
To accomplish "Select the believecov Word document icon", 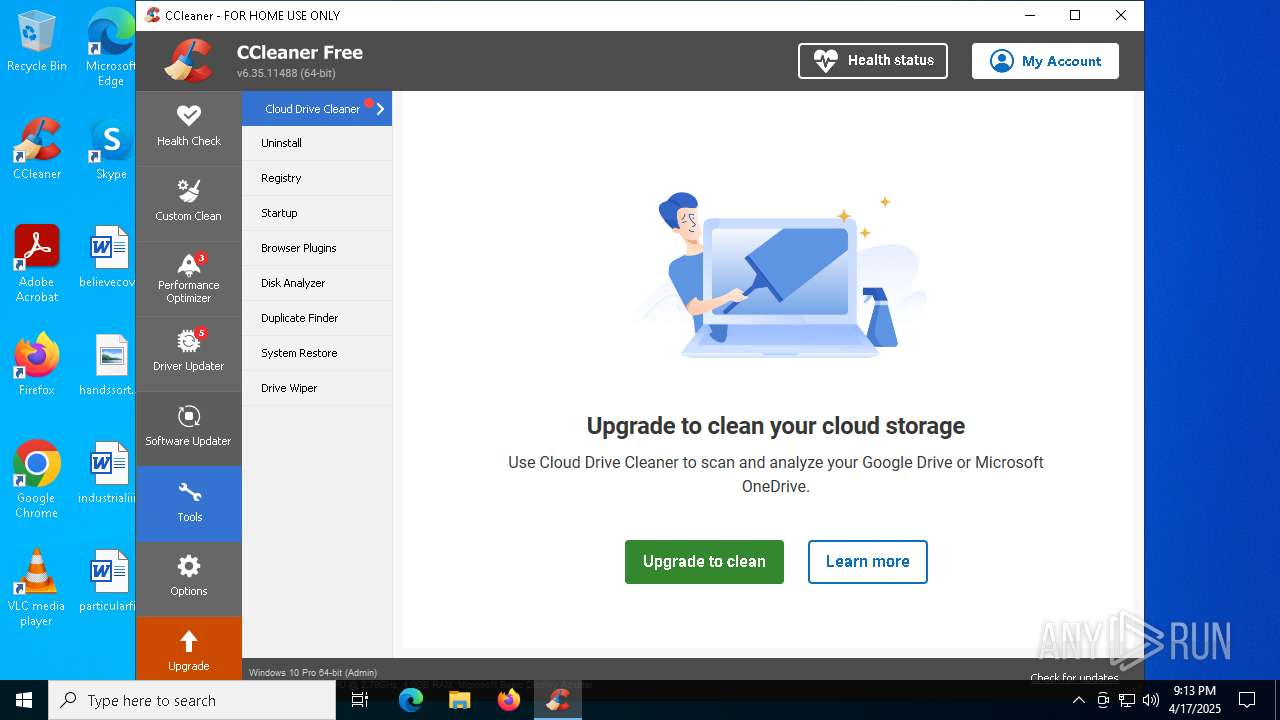I will [109, 257].
